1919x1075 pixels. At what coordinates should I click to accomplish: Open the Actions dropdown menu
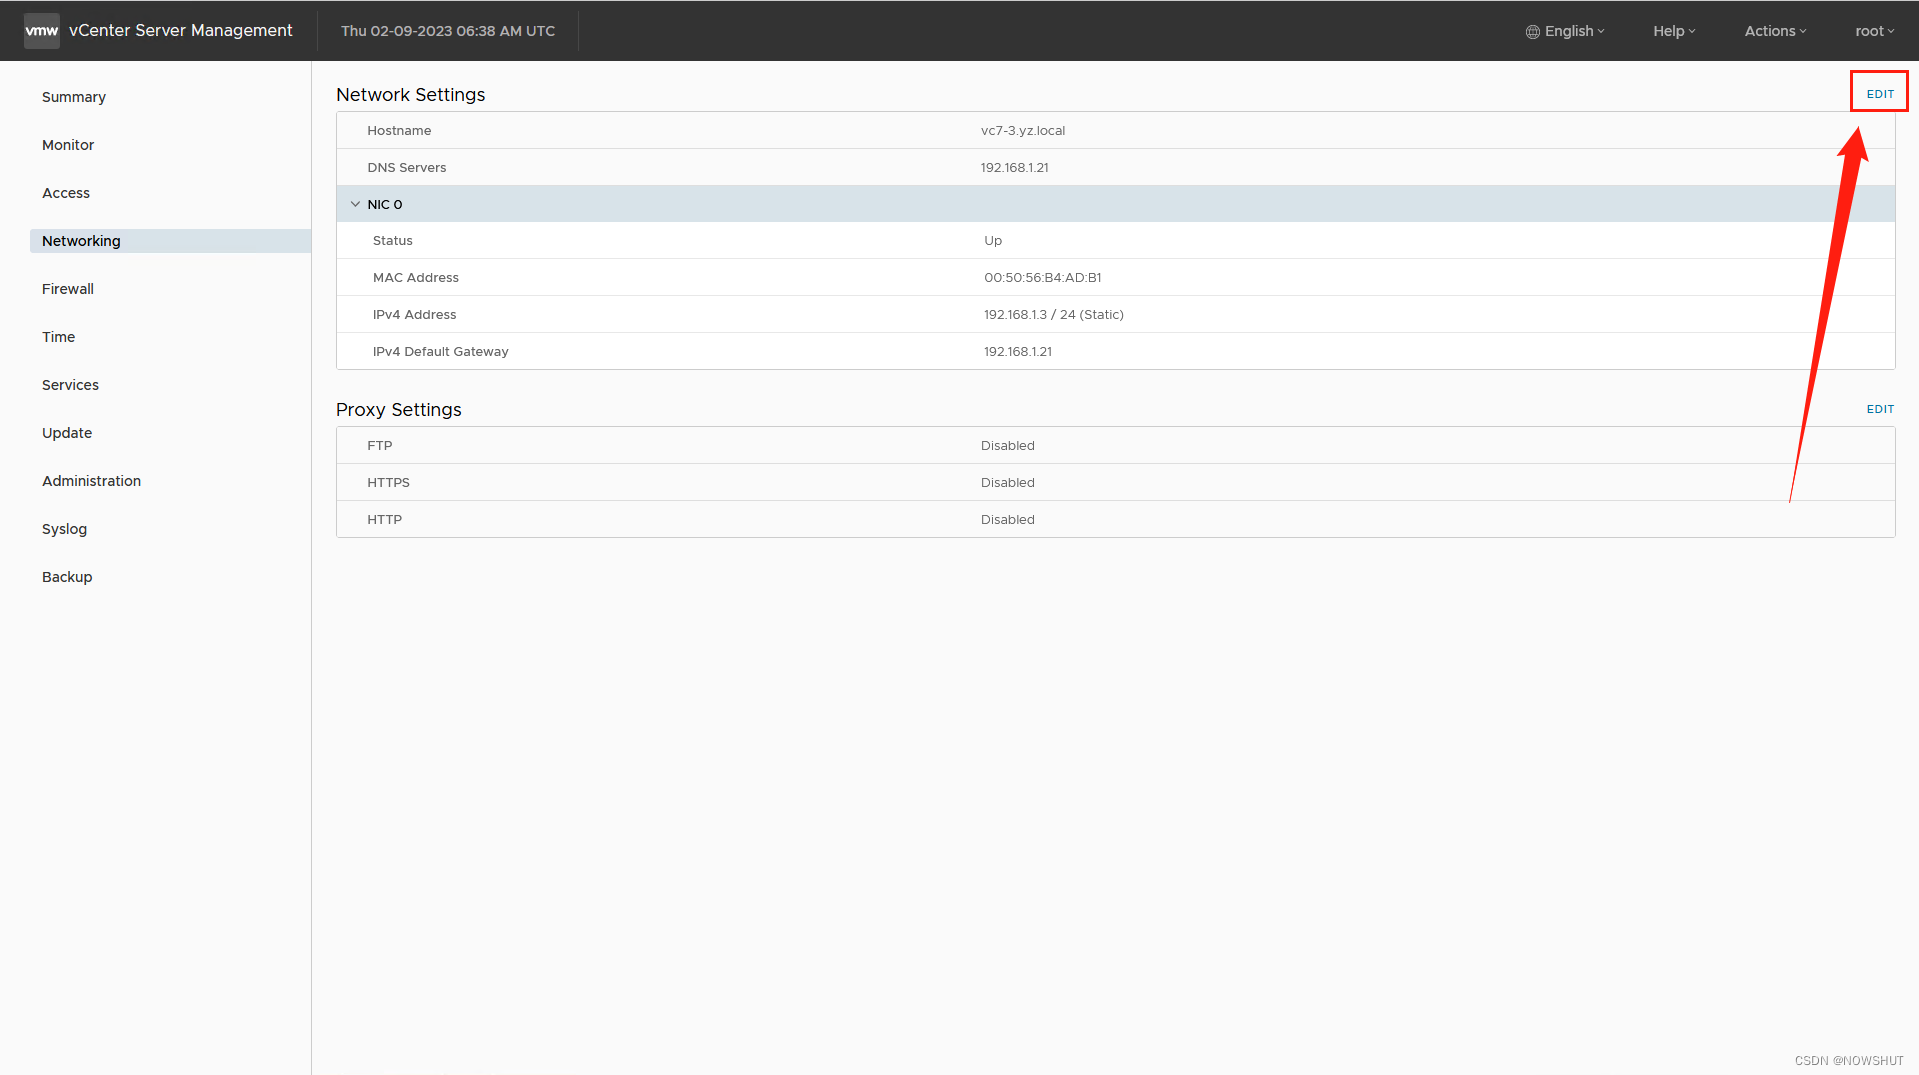coord(1775,31)
